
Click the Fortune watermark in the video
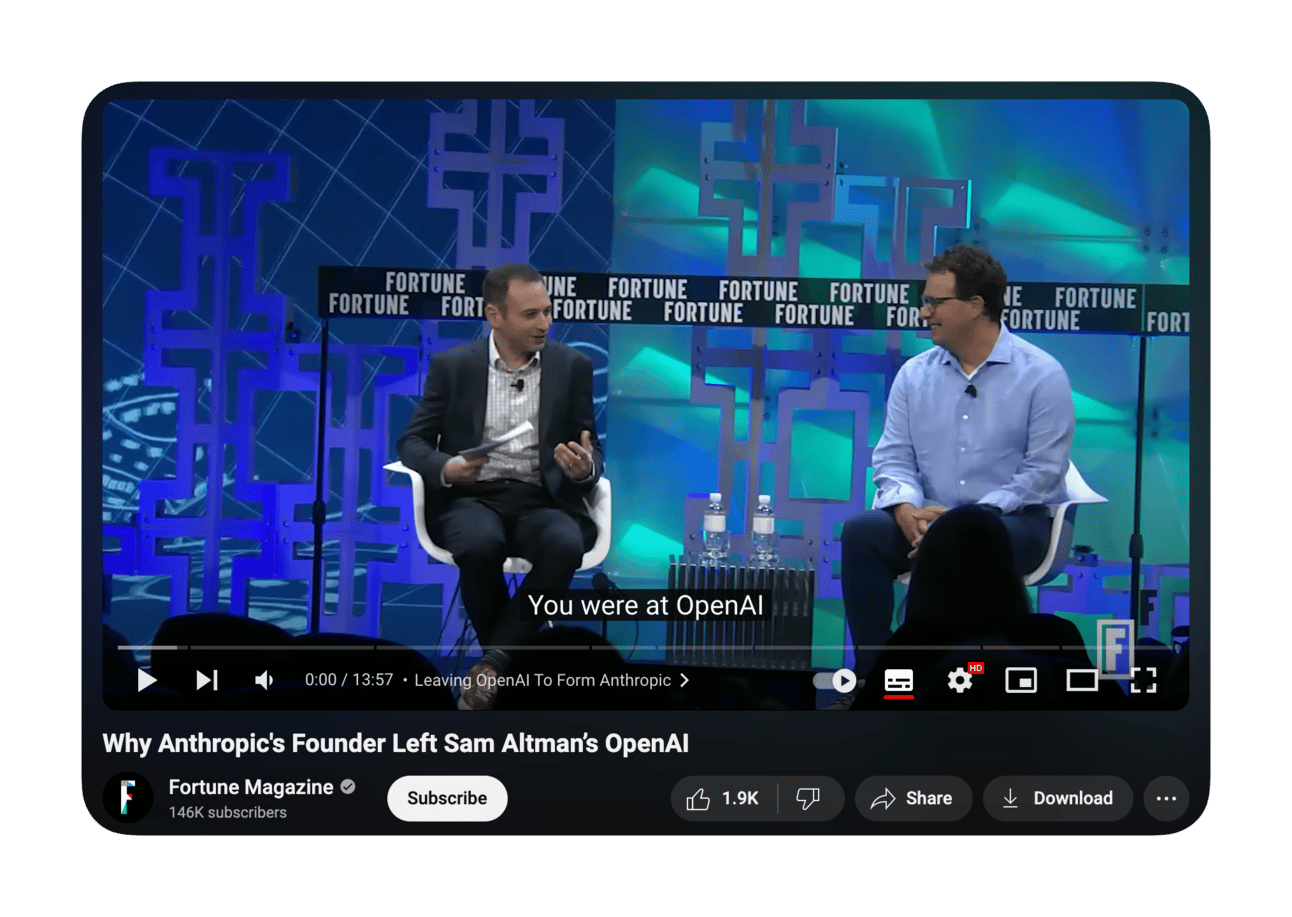click(x=1115, y=649)
